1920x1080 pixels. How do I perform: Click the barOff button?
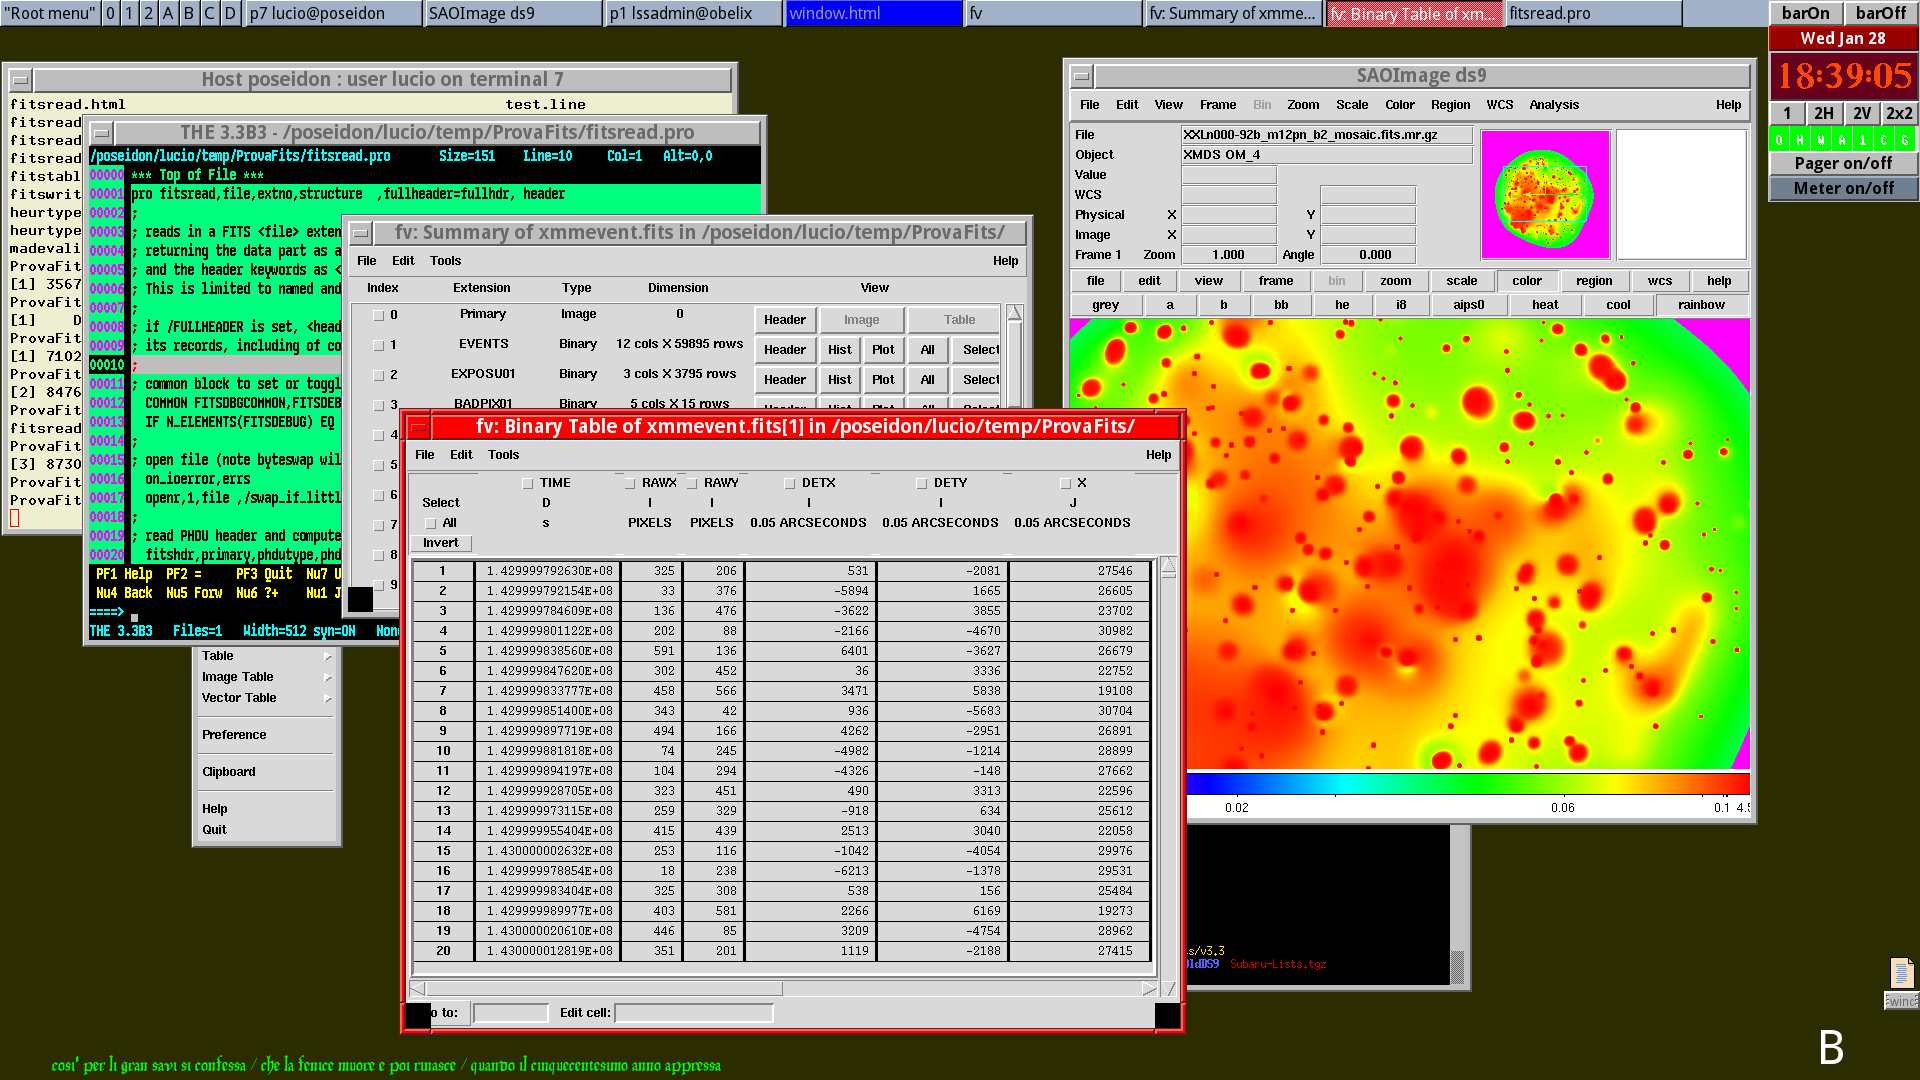click(1881, 13)
